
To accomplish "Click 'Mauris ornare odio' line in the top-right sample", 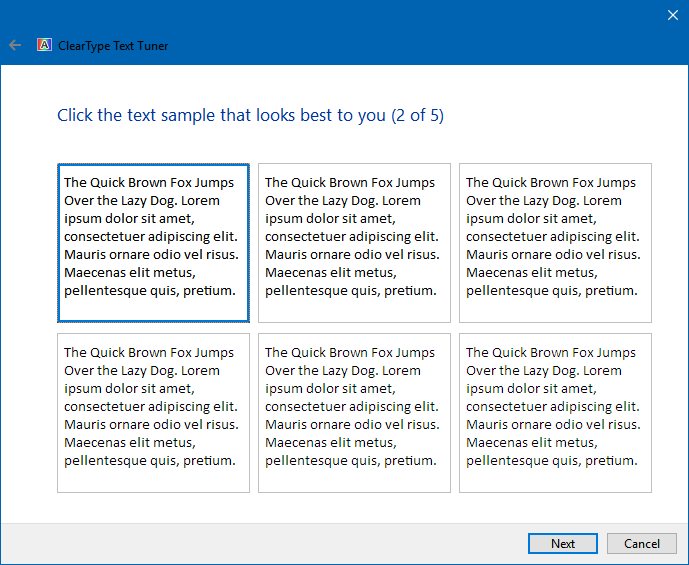I will pyautogui.click(x=553, y=254).
